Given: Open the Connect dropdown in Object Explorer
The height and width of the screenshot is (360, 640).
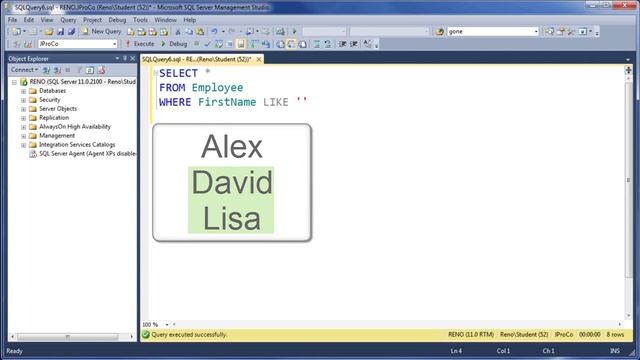Looking at the screenshot, I should pyautogui.click(x=24, y=70).
